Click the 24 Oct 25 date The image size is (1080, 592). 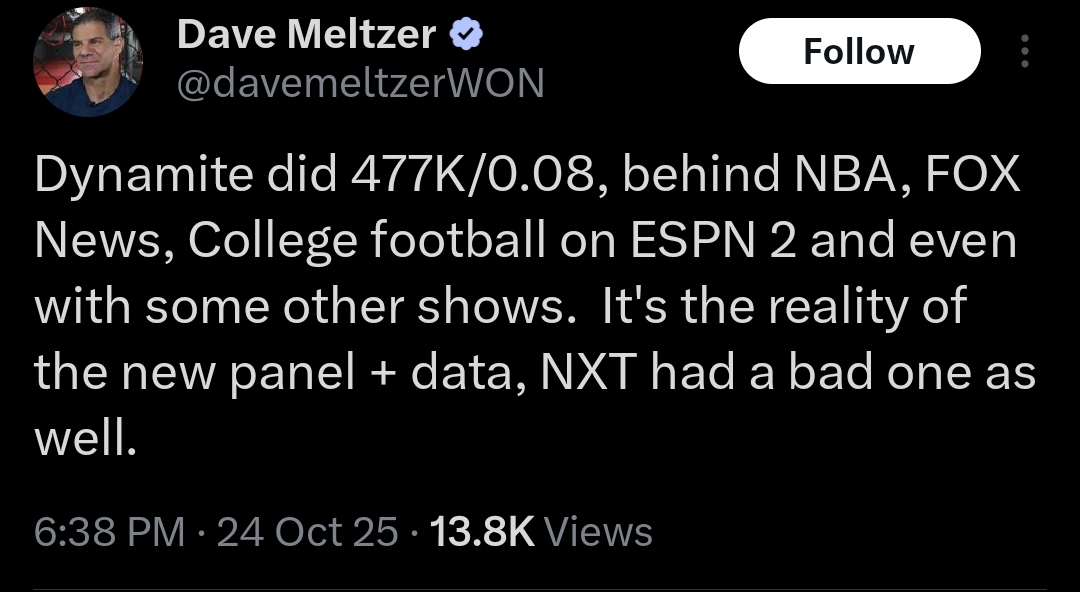[x=307, y=532]
